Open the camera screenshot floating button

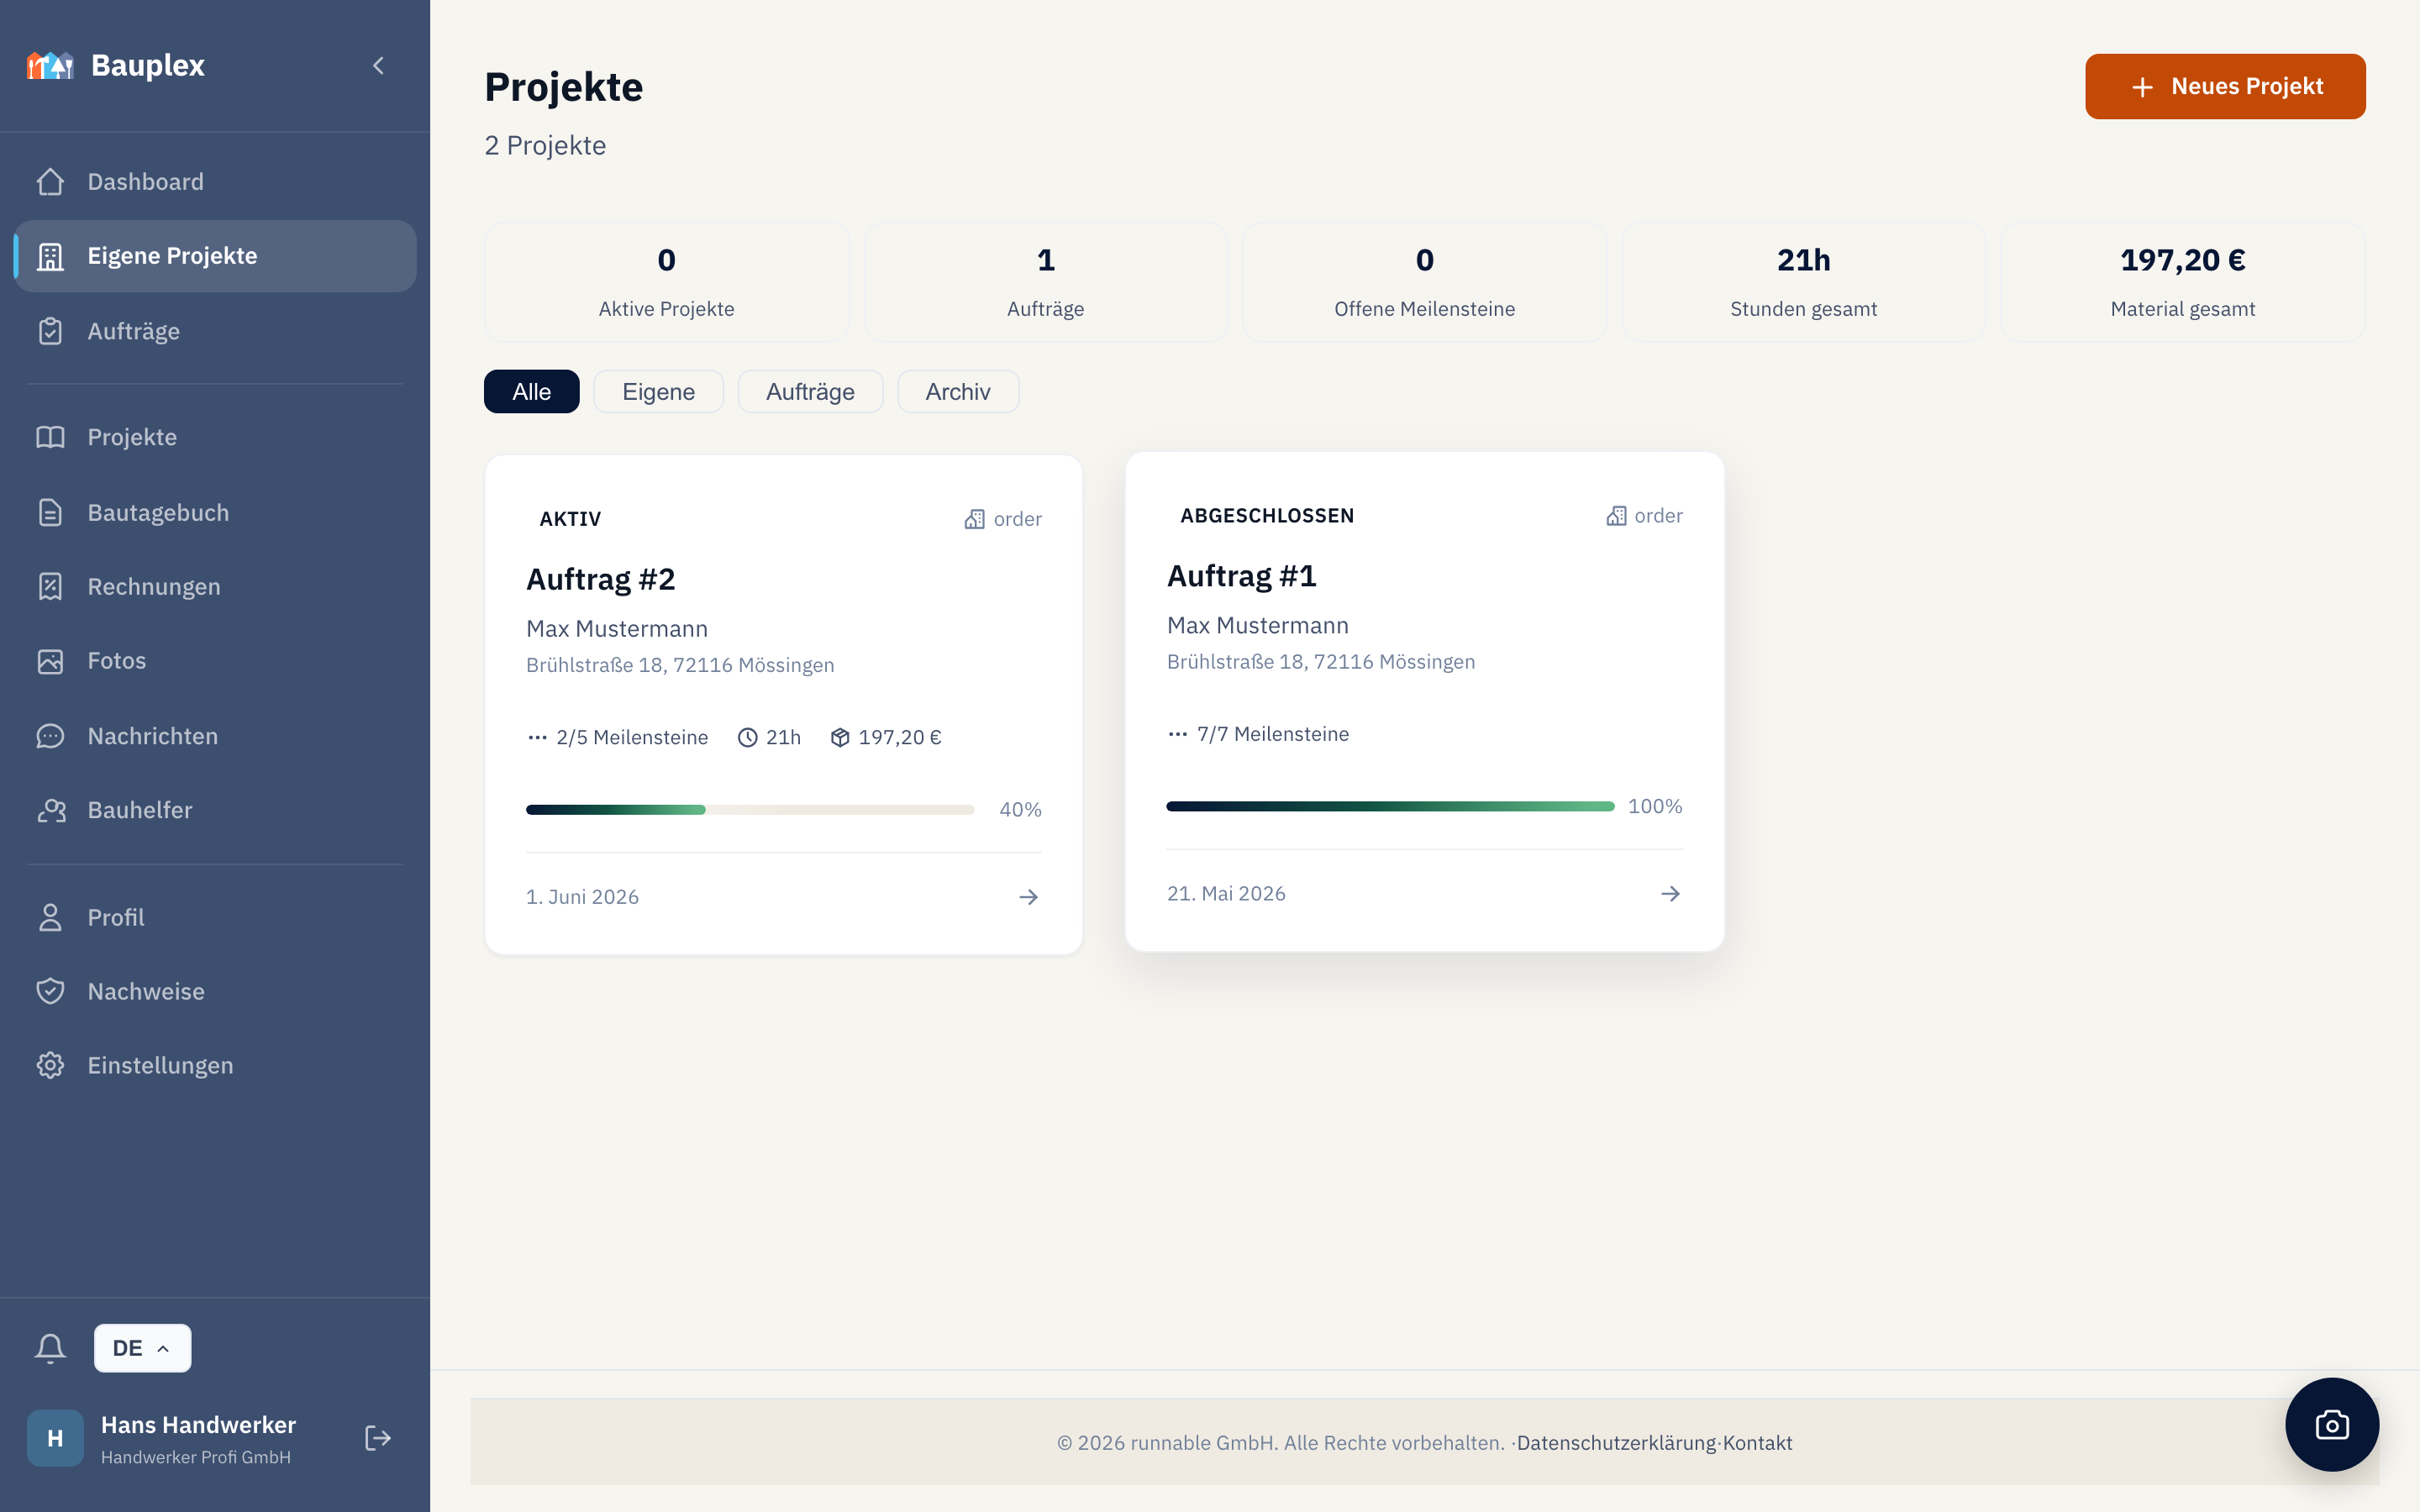click(x=2331, y=1424)
